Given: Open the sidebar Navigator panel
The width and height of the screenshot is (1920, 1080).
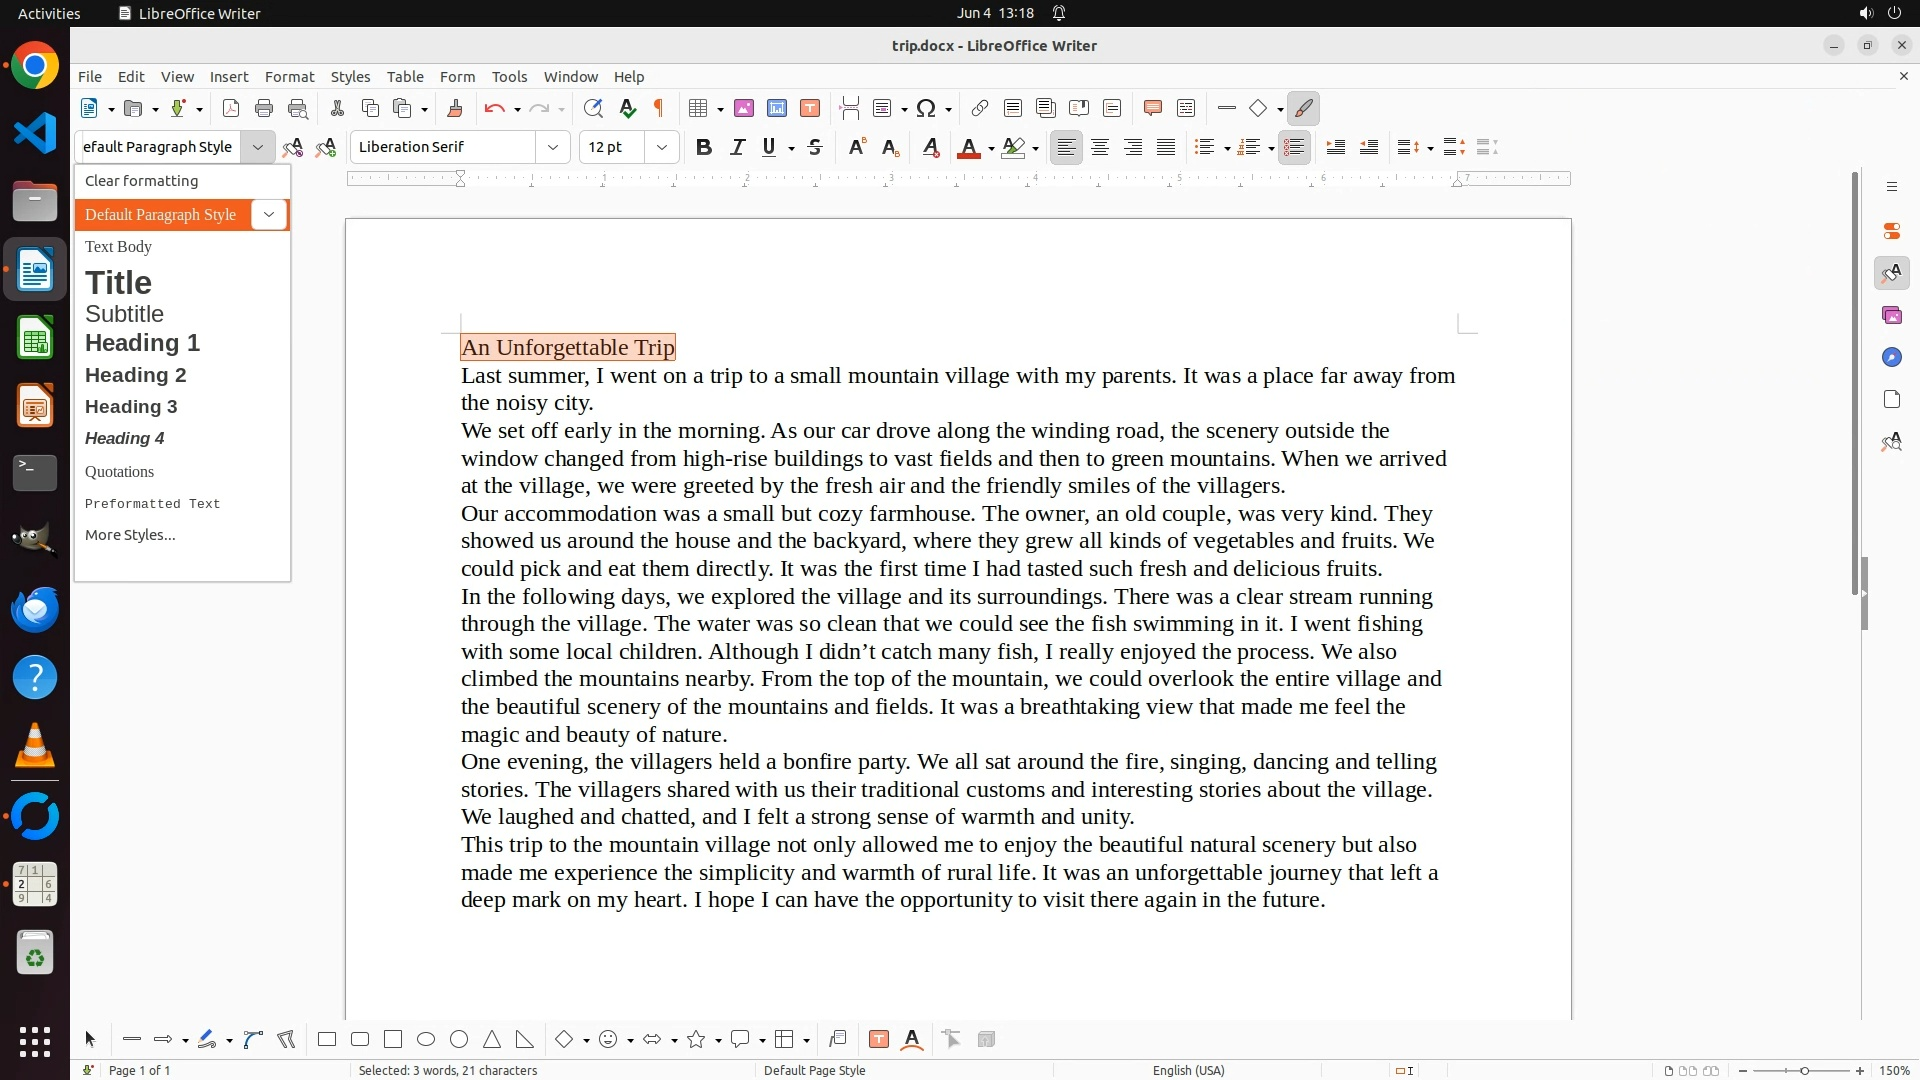Looking at the screenshot, I should (x=1891, y=358).
